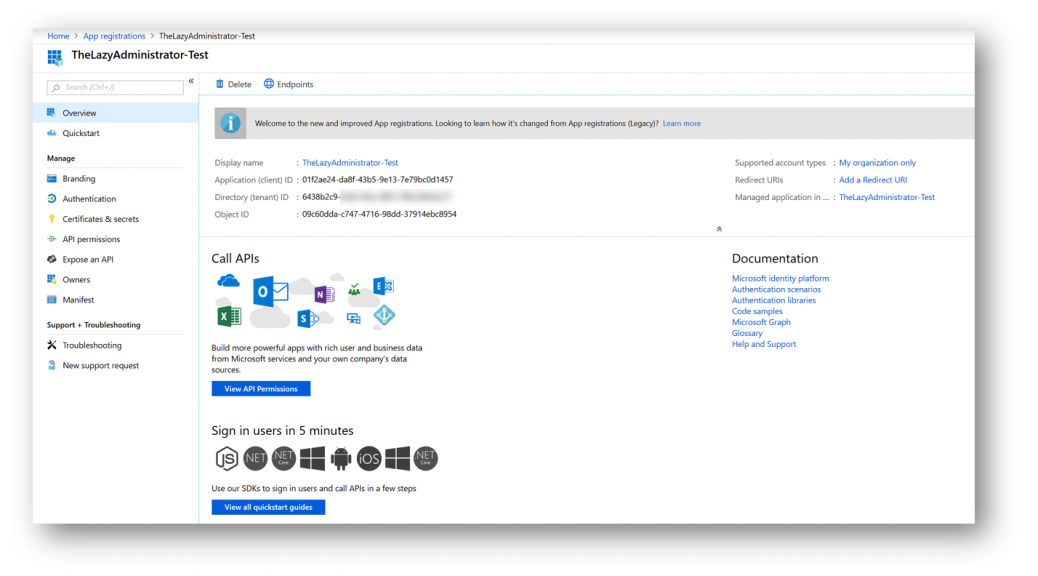
Task: Click the Manifest icon in sidebar
Action: pyautogui.click(x=51, y=300)
